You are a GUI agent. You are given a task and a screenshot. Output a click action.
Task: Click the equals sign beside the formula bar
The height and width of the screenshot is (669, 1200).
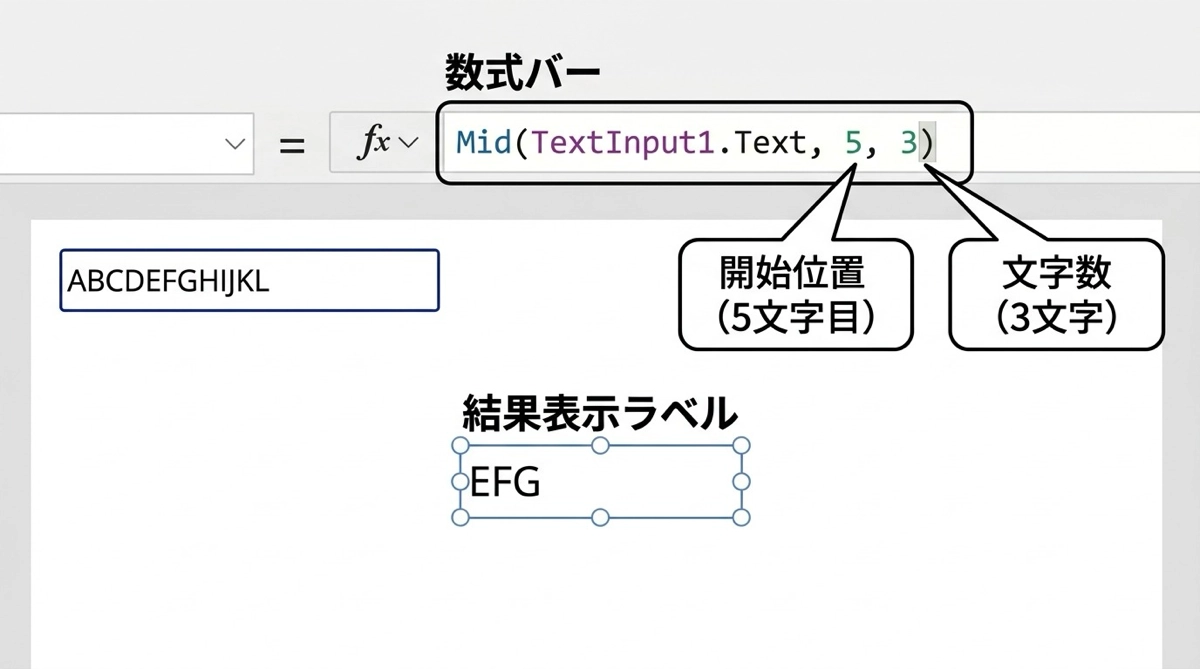[291, 145]
